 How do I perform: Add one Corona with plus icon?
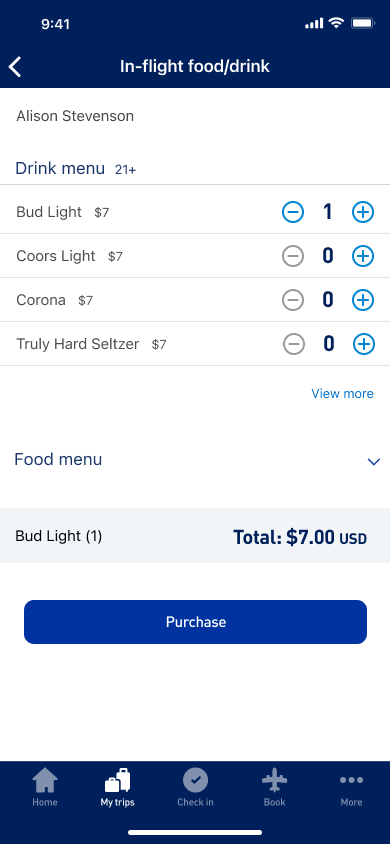click(x=363, y=300)
